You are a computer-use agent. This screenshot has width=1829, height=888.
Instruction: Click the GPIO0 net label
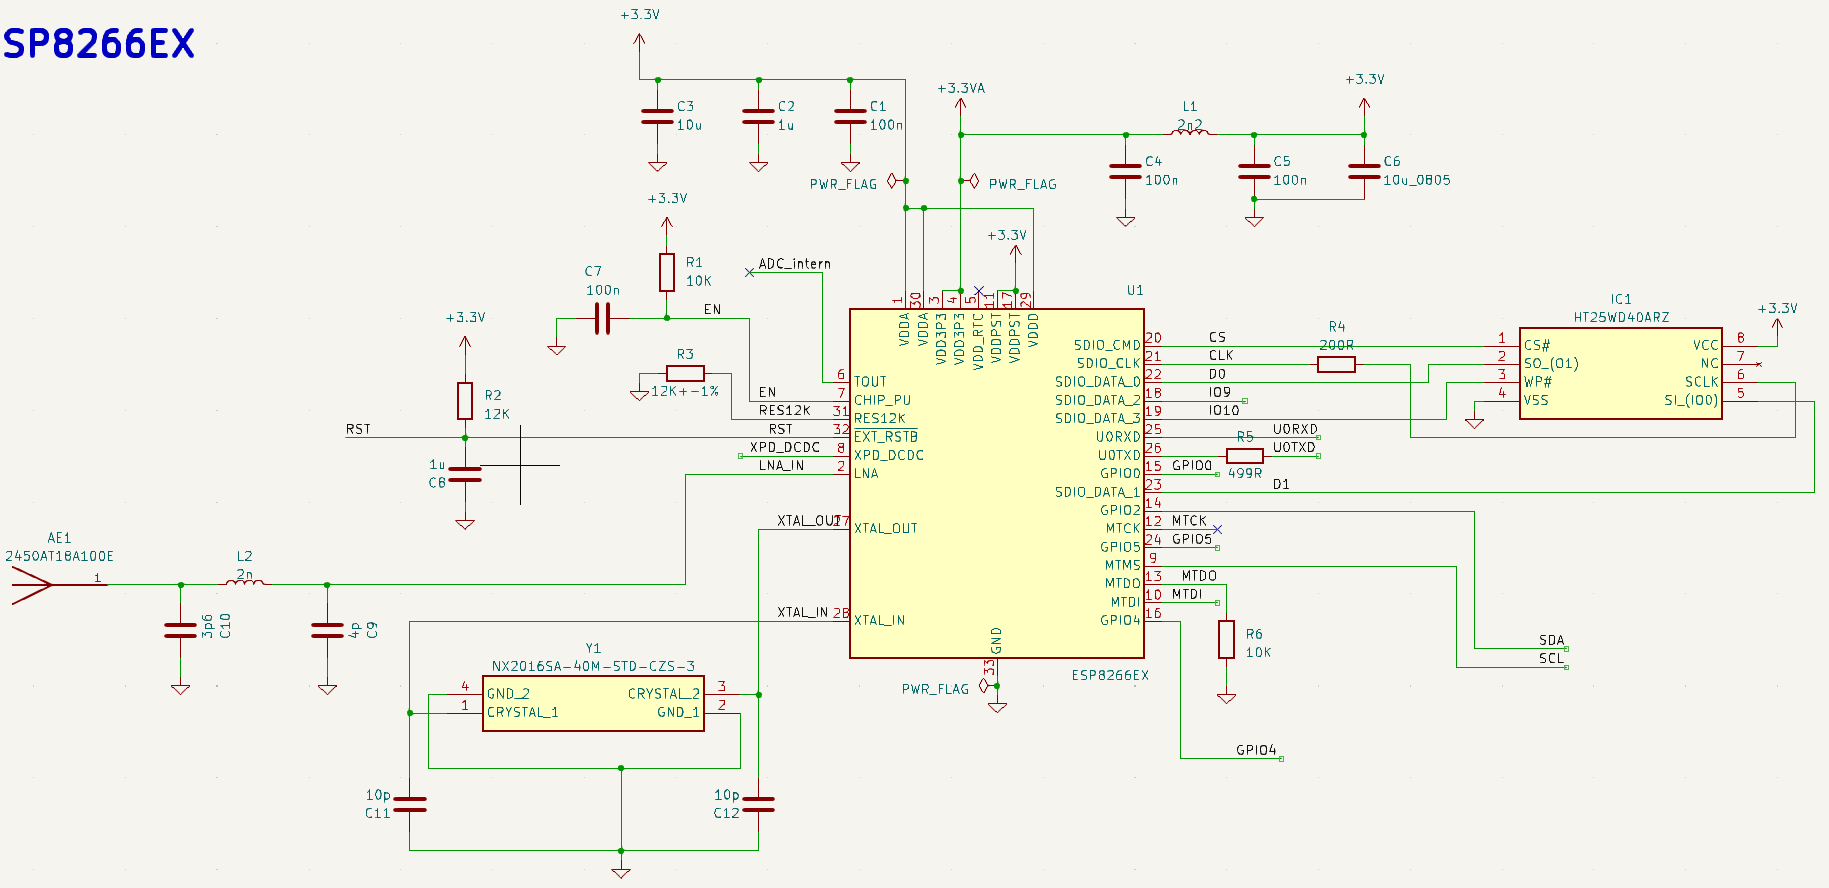tap(1192, 465)
